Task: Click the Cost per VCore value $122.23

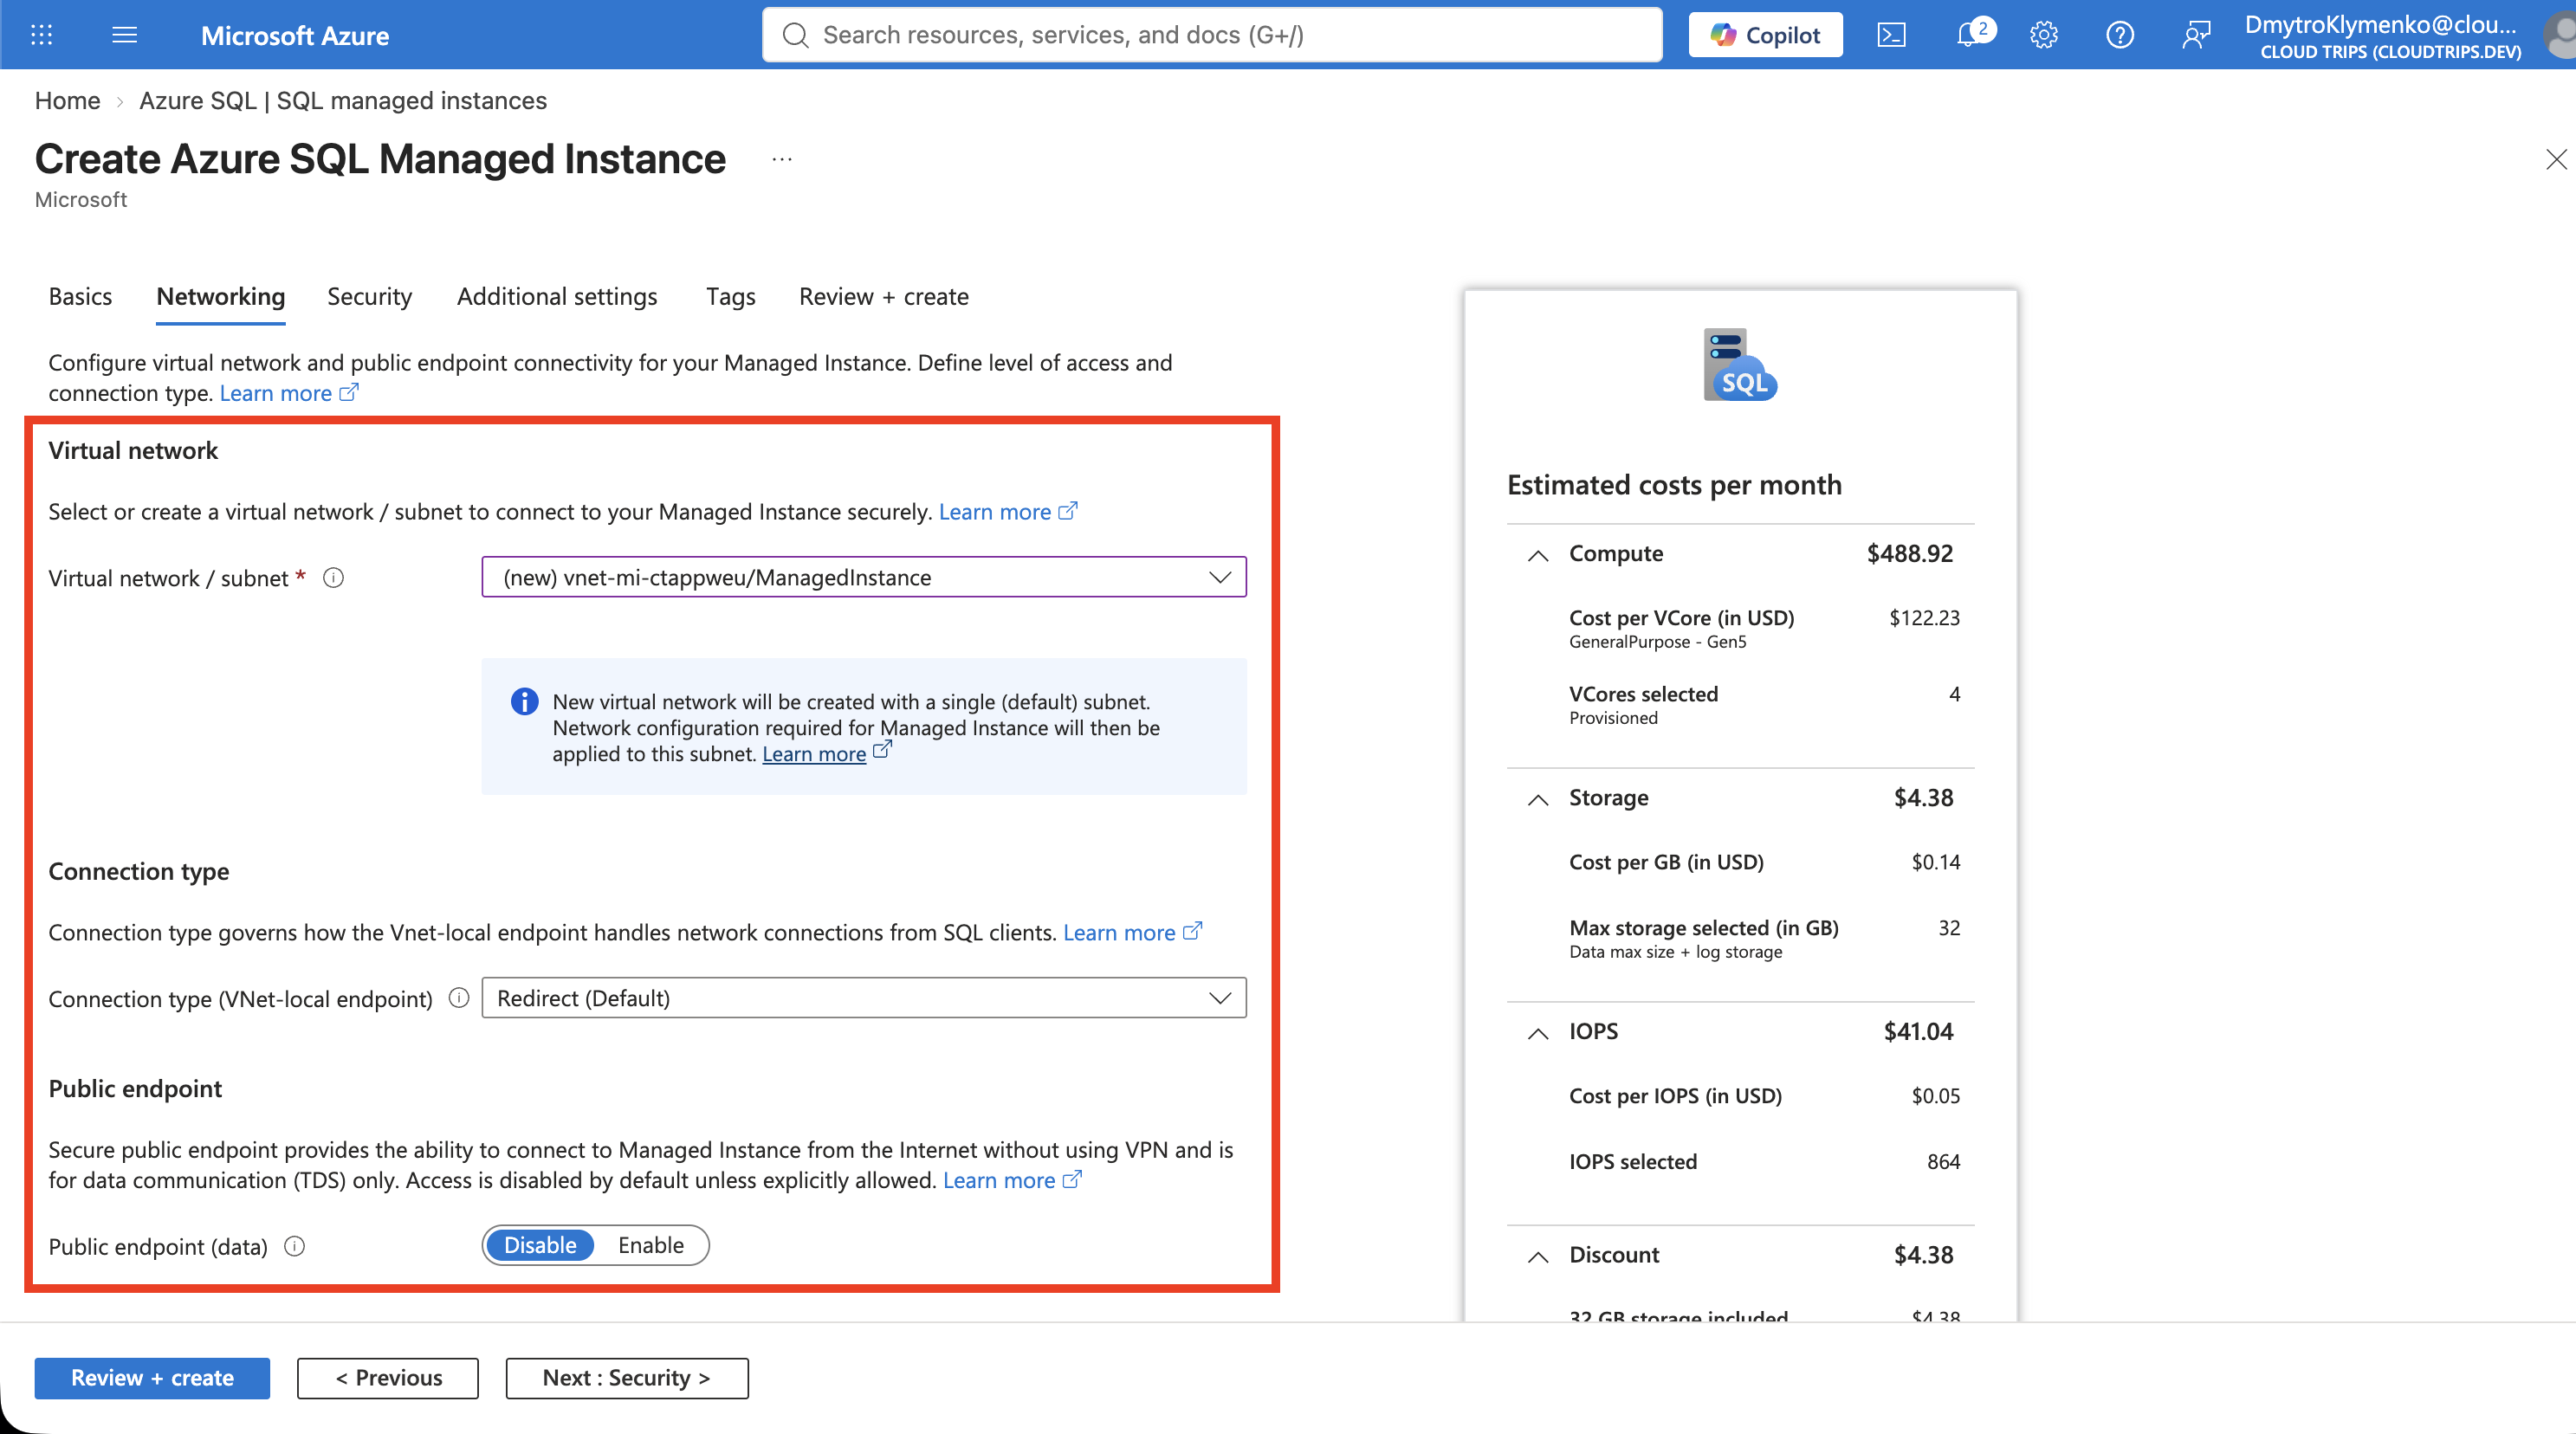Action: pyautogui.click(x=1924, y=617)
